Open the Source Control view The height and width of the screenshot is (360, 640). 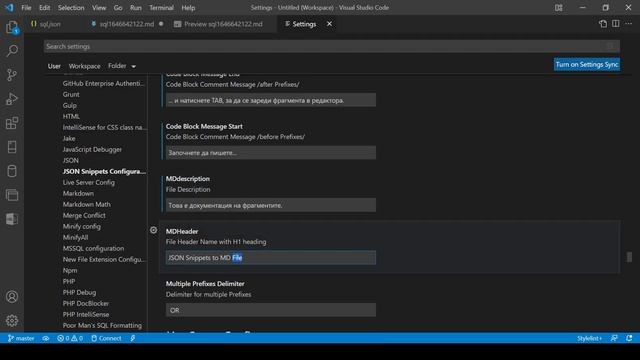coord(12,75)
